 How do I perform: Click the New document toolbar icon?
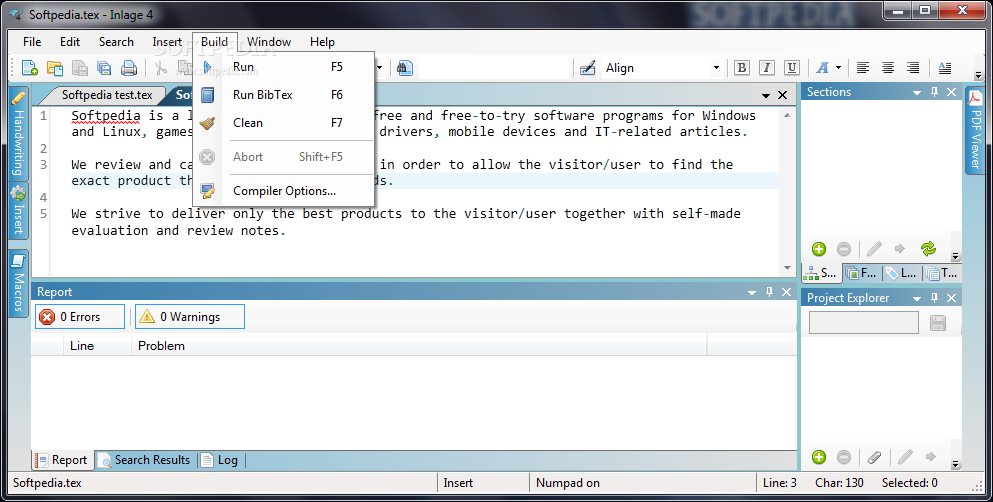[x=30, y=68]
